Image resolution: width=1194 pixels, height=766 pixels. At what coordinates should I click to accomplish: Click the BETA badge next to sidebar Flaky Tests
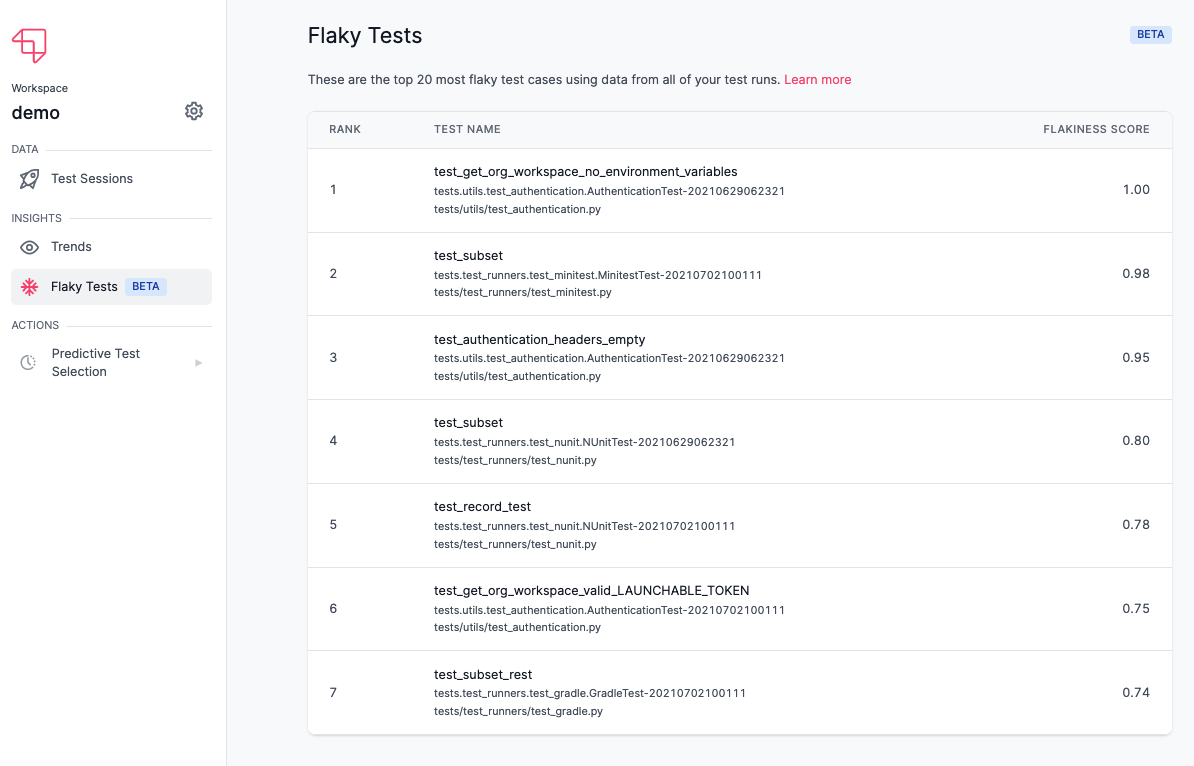click(x=146, y=286)
